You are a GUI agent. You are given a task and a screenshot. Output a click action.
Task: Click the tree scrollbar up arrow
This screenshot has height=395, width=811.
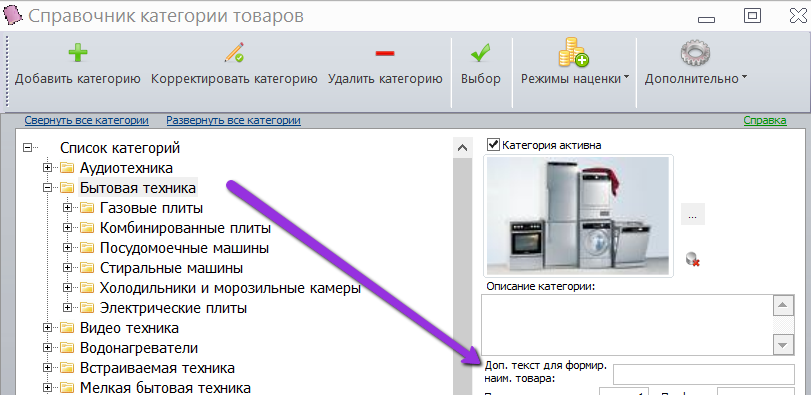[x=462, y=148]
